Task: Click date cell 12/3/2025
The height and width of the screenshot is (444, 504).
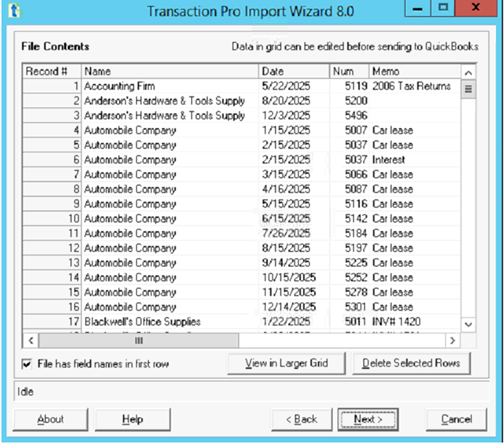Action: (294, 116)
